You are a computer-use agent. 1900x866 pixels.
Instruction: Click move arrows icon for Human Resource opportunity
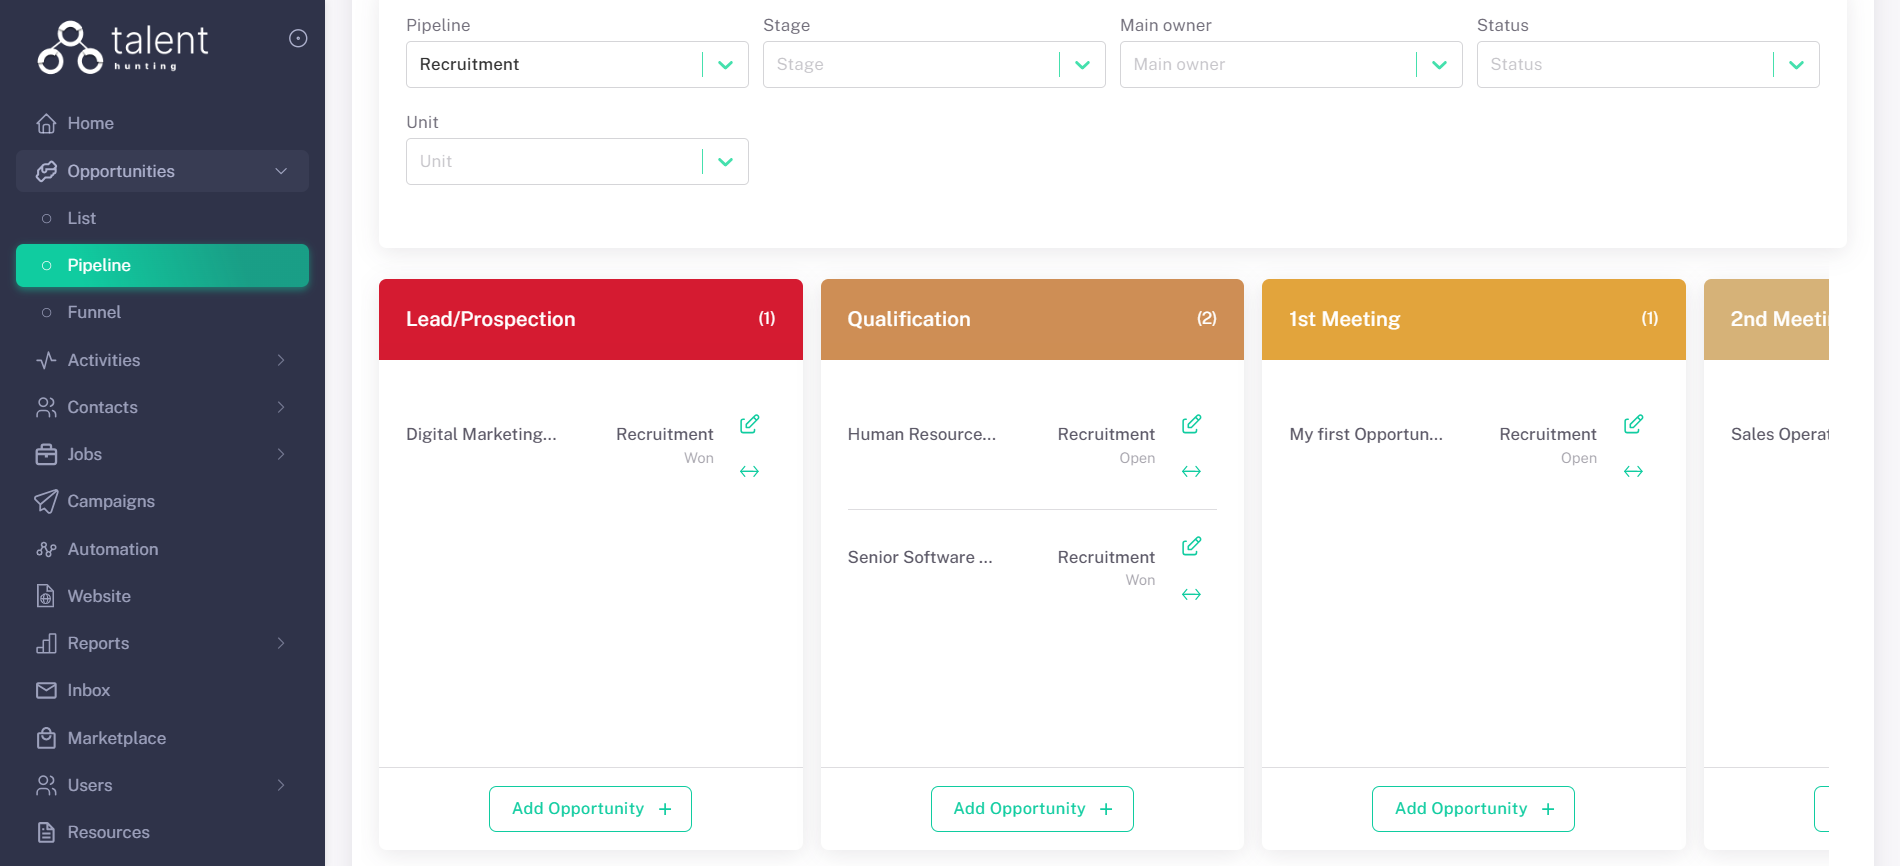coord(1191,472)
